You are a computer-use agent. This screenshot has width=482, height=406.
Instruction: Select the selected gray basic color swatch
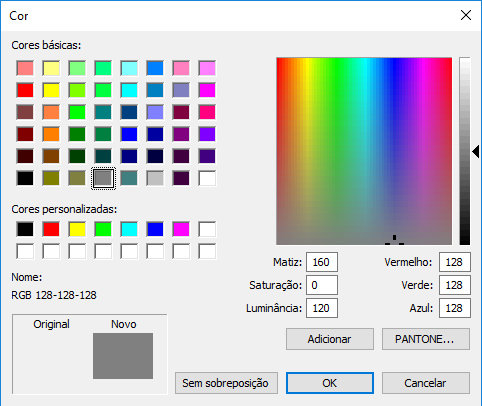point(103,178)
